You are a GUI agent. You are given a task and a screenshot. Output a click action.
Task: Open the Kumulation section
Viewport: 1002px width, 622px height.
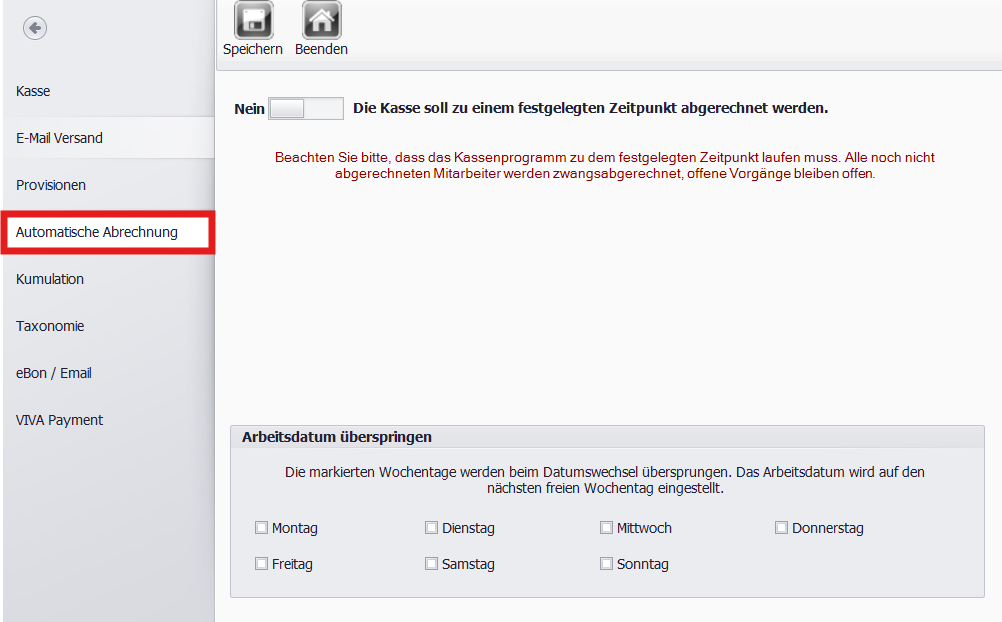point(109,279)
